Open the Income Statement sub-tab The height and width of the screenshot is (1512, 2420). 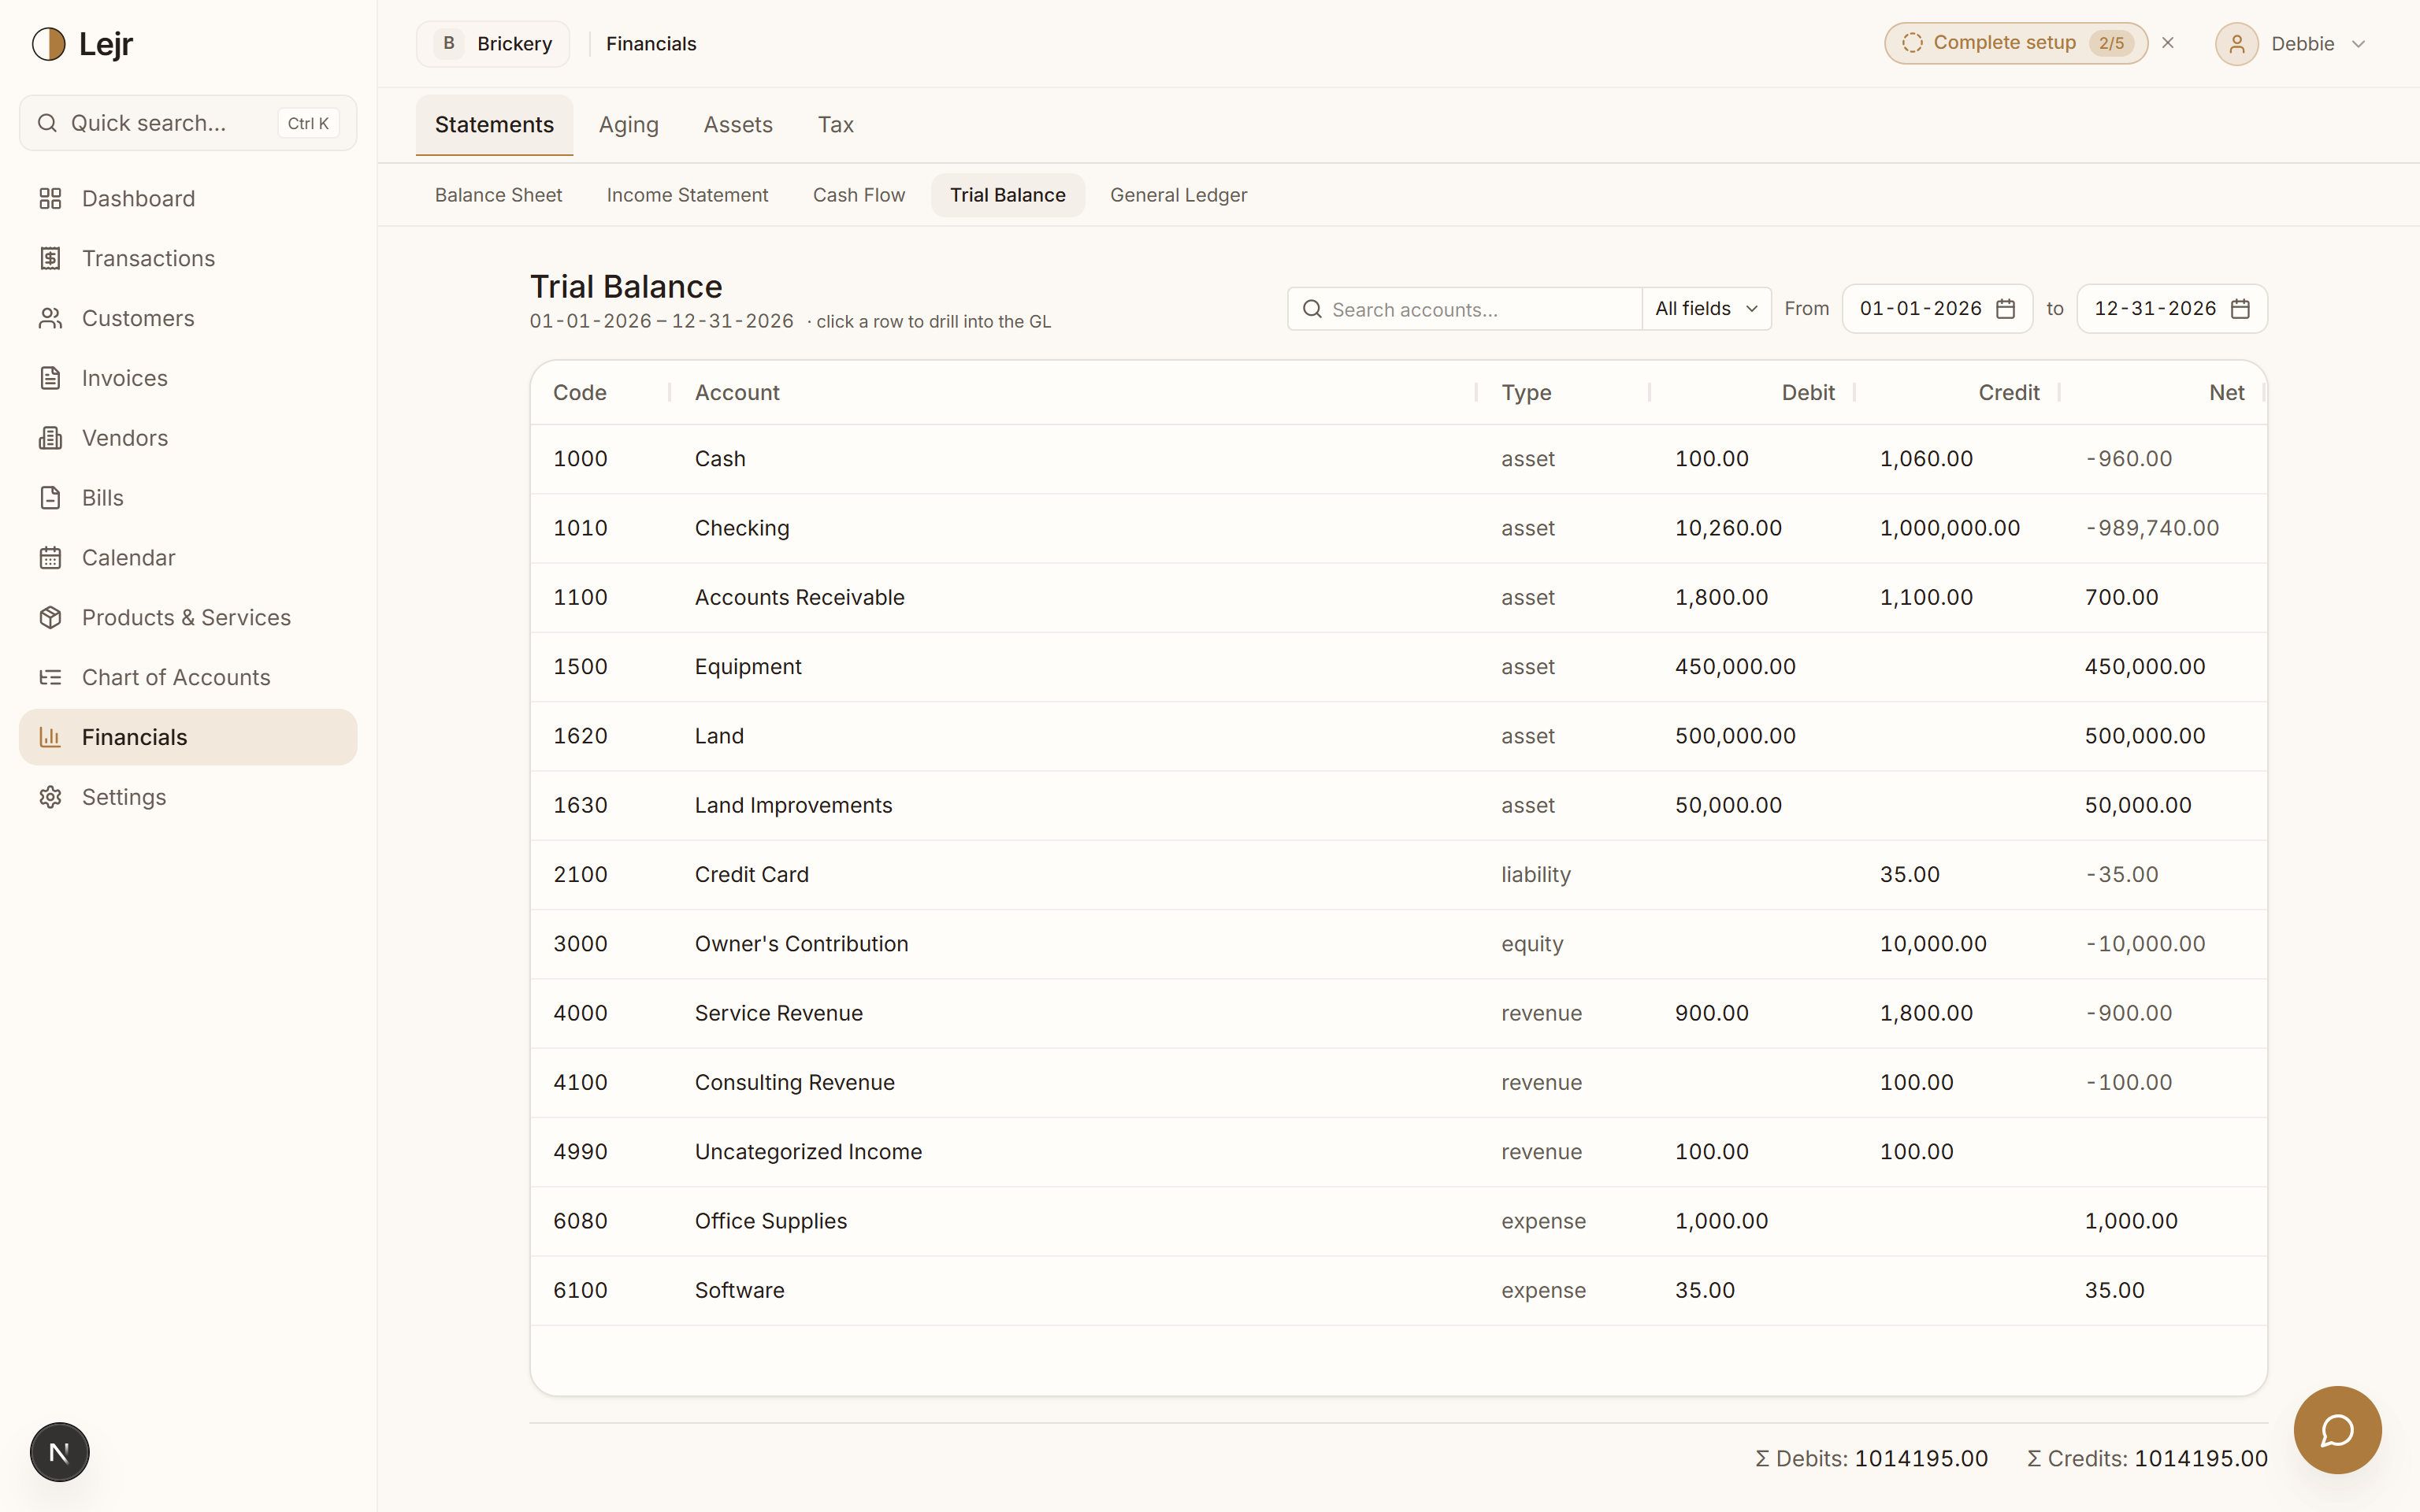[x=687, y=195]
